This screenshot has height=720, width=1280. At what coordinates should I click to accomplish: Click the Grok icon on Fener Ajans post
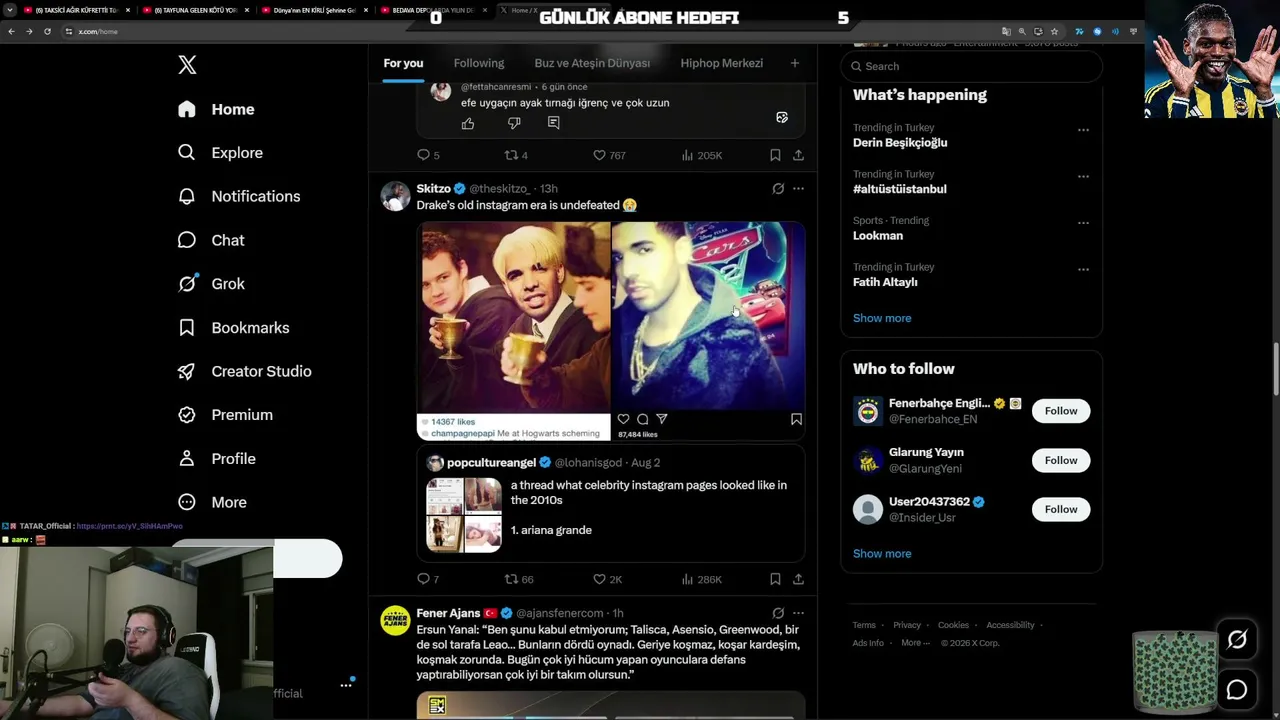click(778, 613)
